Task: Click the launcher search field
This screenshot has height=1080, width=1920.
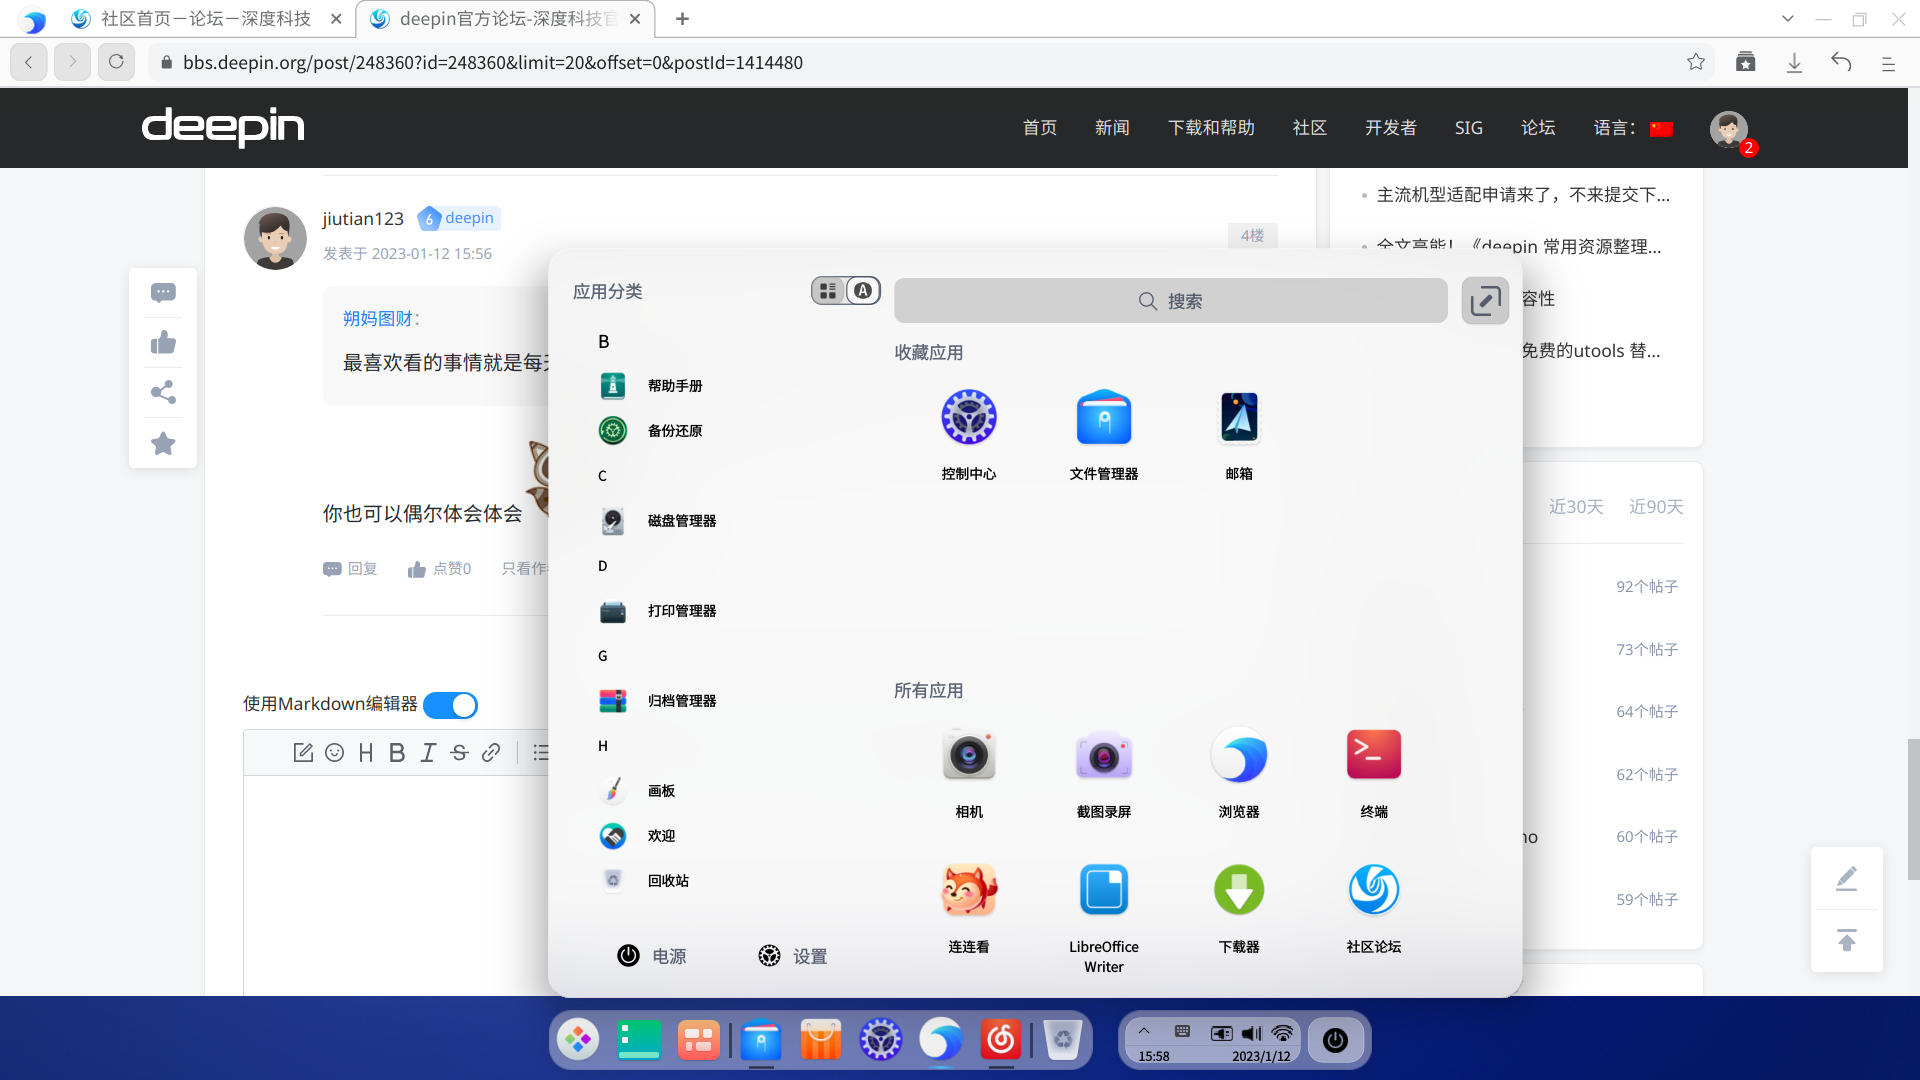Action: click(x=1170, y=301)
